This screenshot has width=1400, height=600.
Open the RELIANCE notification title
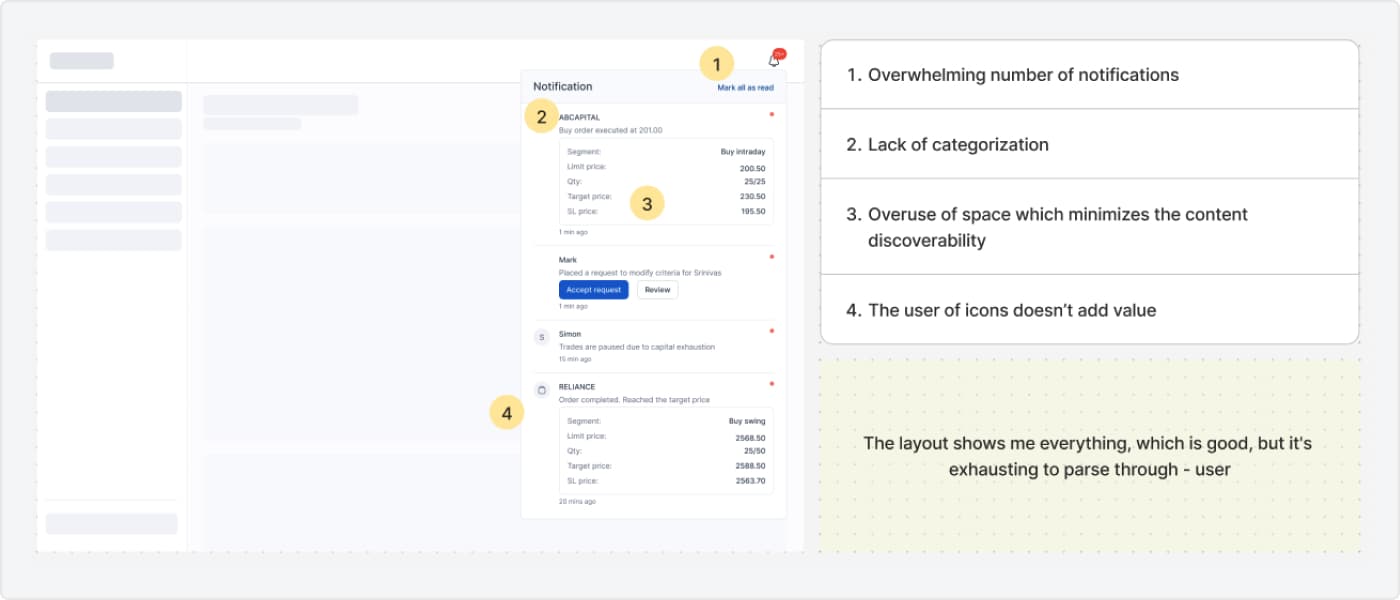(577, 387)
